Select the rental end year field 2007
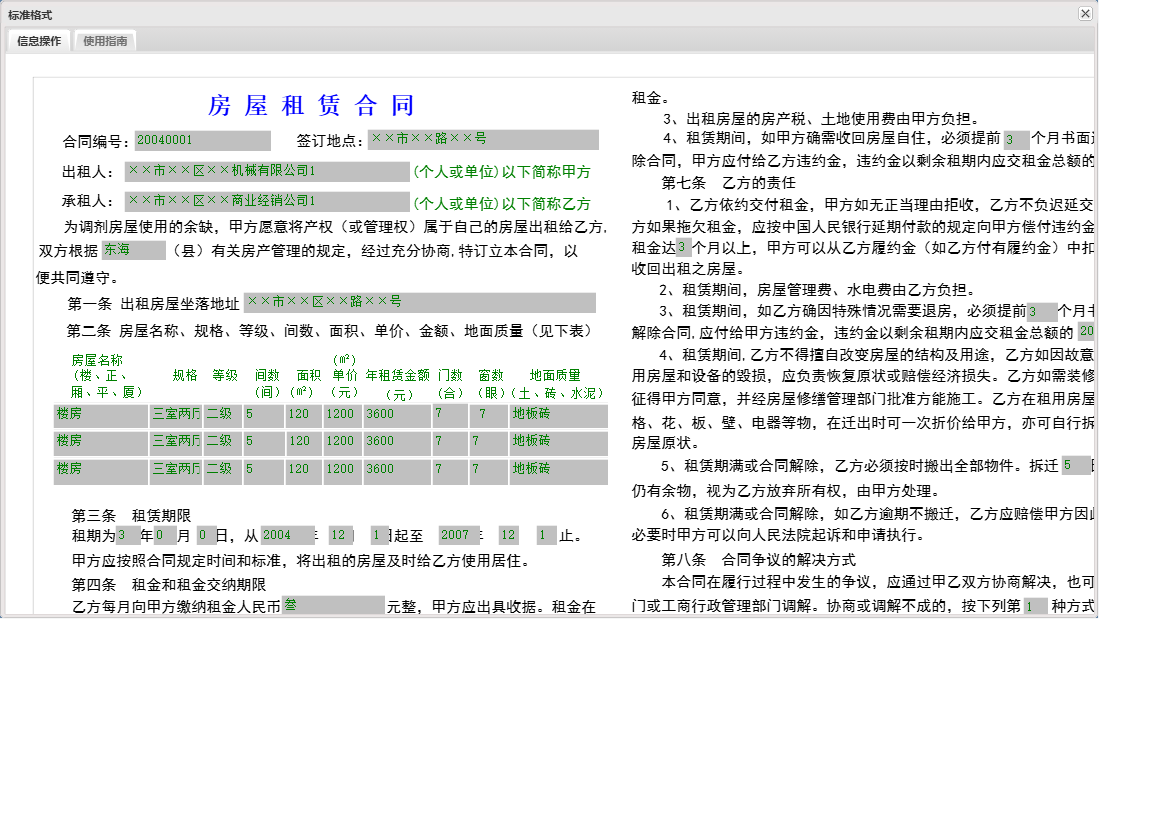This screenshot has height=837, width=1175. [458, 535]
